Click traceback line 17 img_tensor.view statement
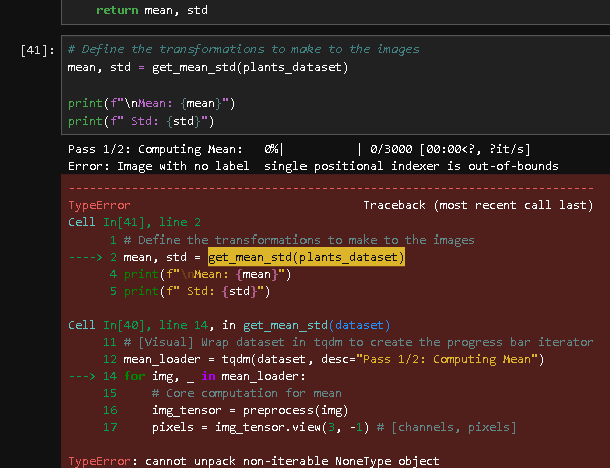610x468 pixels. pyautogui.click(x=334, y=428)
